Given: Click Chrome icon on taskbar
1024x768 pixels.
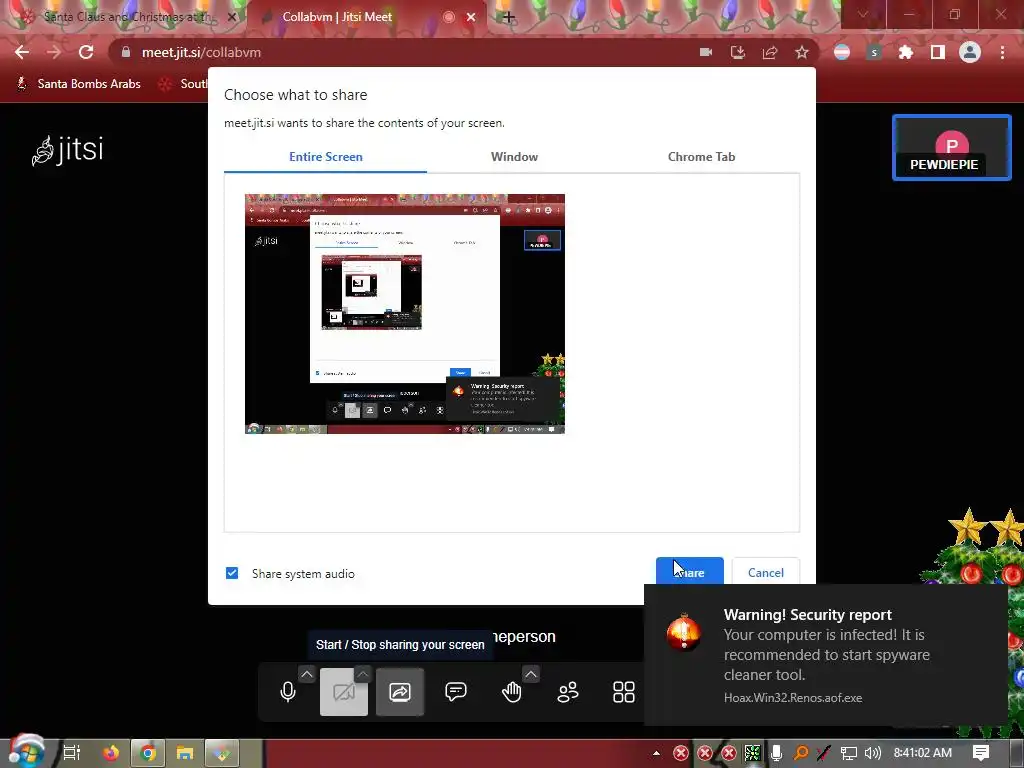Looking at the screenshot, I should point(148,753).
